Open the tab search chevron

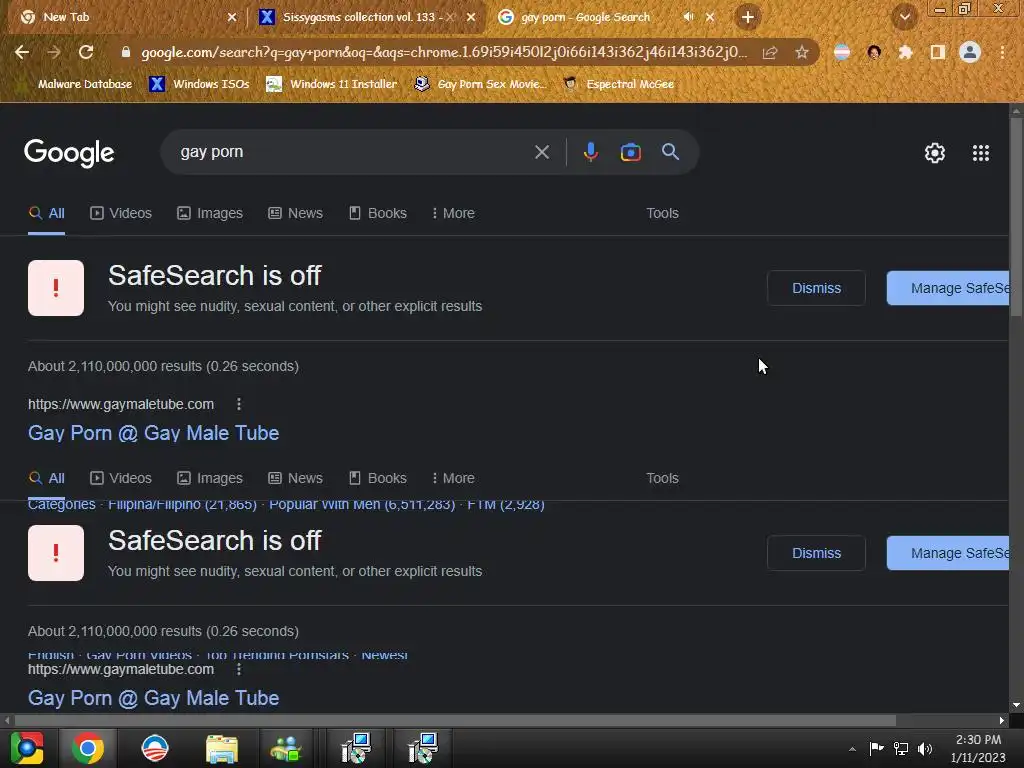tap(905, 17)
